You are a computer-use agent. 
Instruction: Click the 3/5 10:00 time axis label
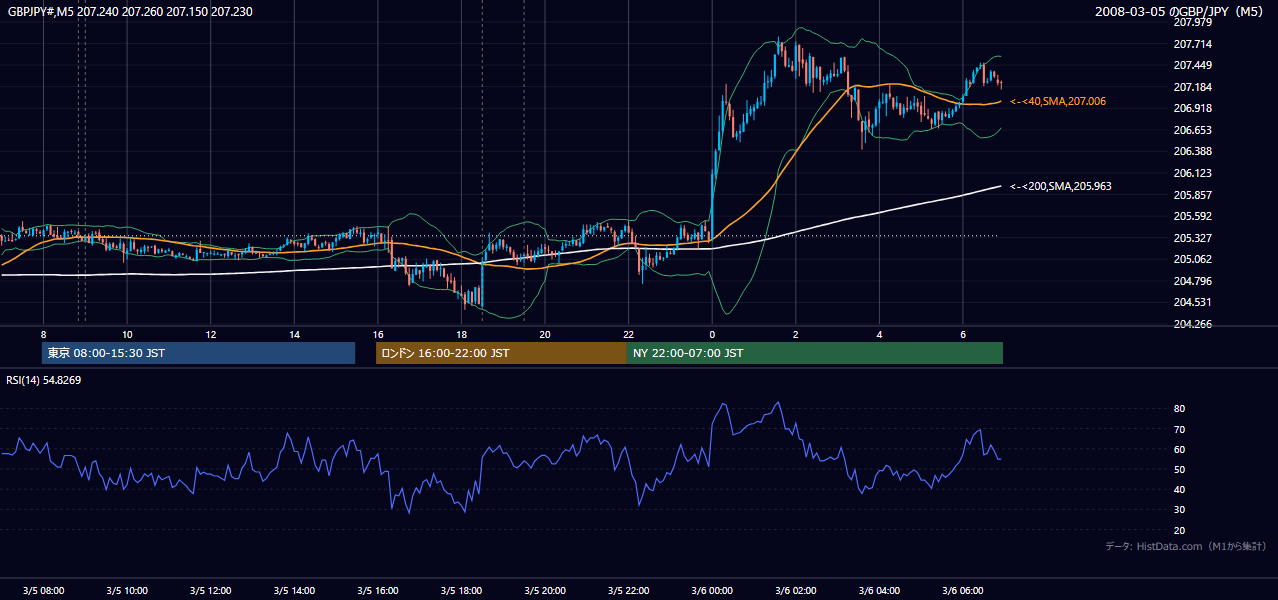tap(127, 591)
